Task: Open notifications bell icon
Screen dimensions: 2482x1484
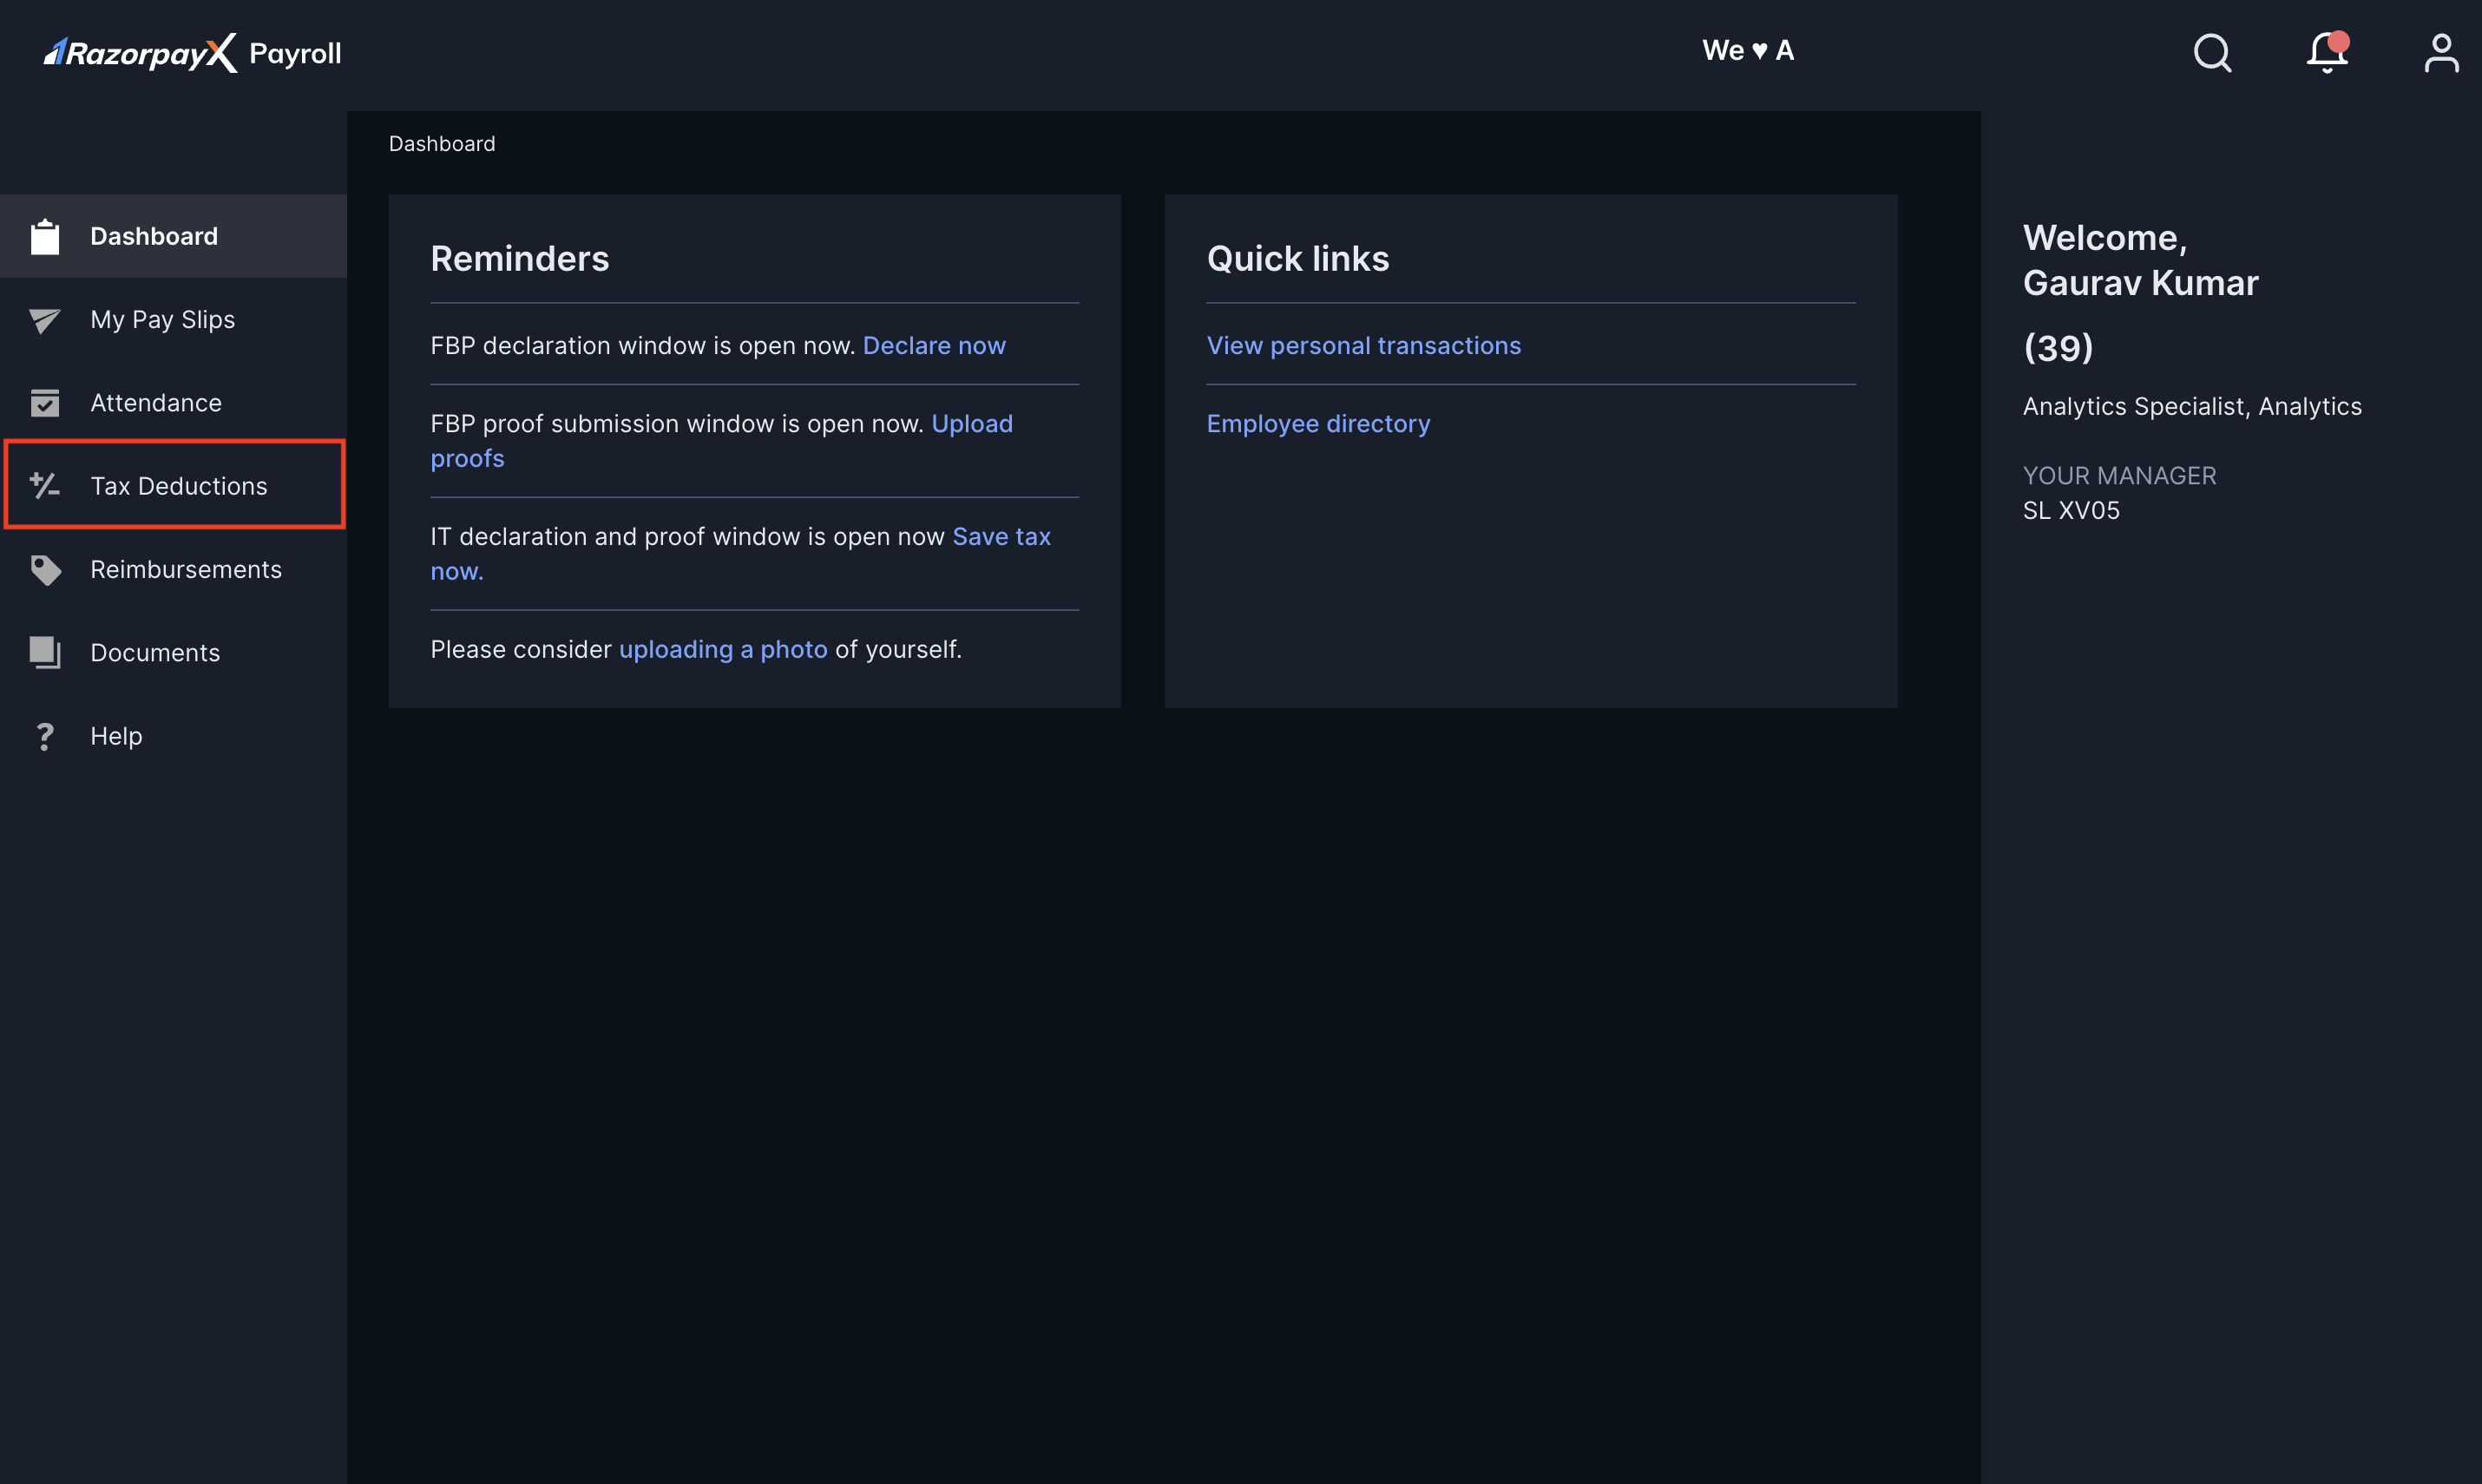Action: click(2328, 52)
